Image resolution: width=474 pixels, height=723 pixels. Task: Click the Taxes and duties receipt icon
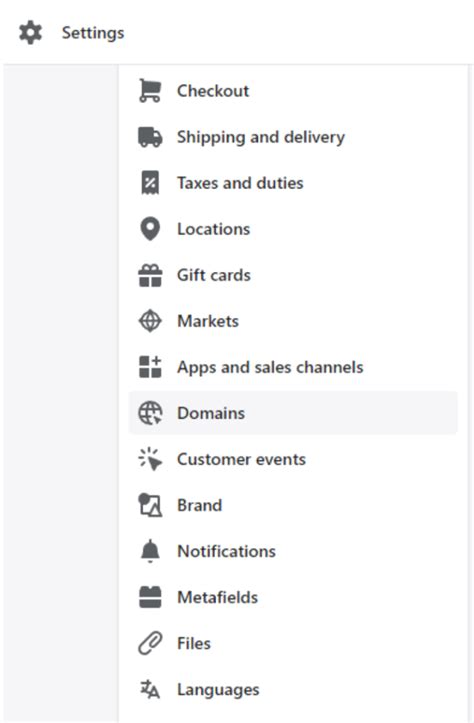pos(150,183)
